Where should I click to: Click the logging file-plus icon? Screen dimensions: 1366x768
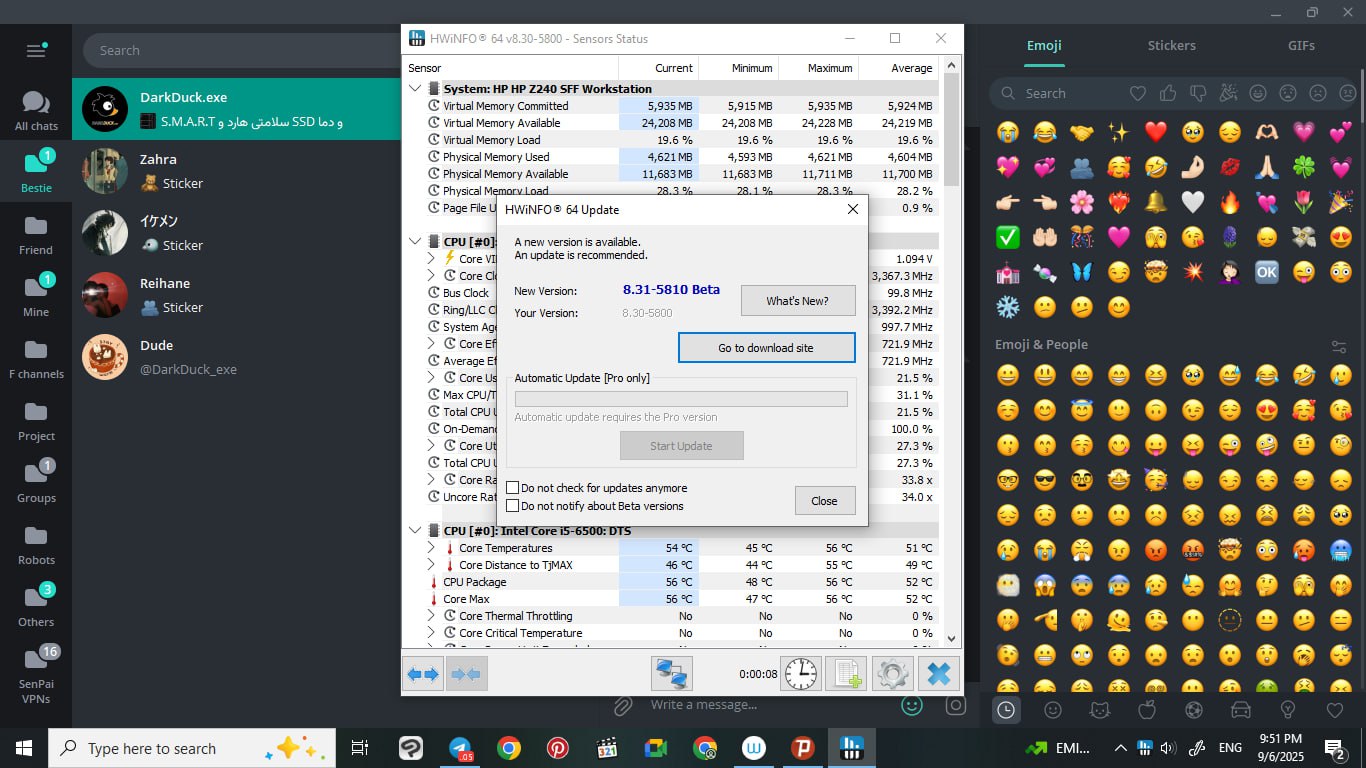(845, 674)
